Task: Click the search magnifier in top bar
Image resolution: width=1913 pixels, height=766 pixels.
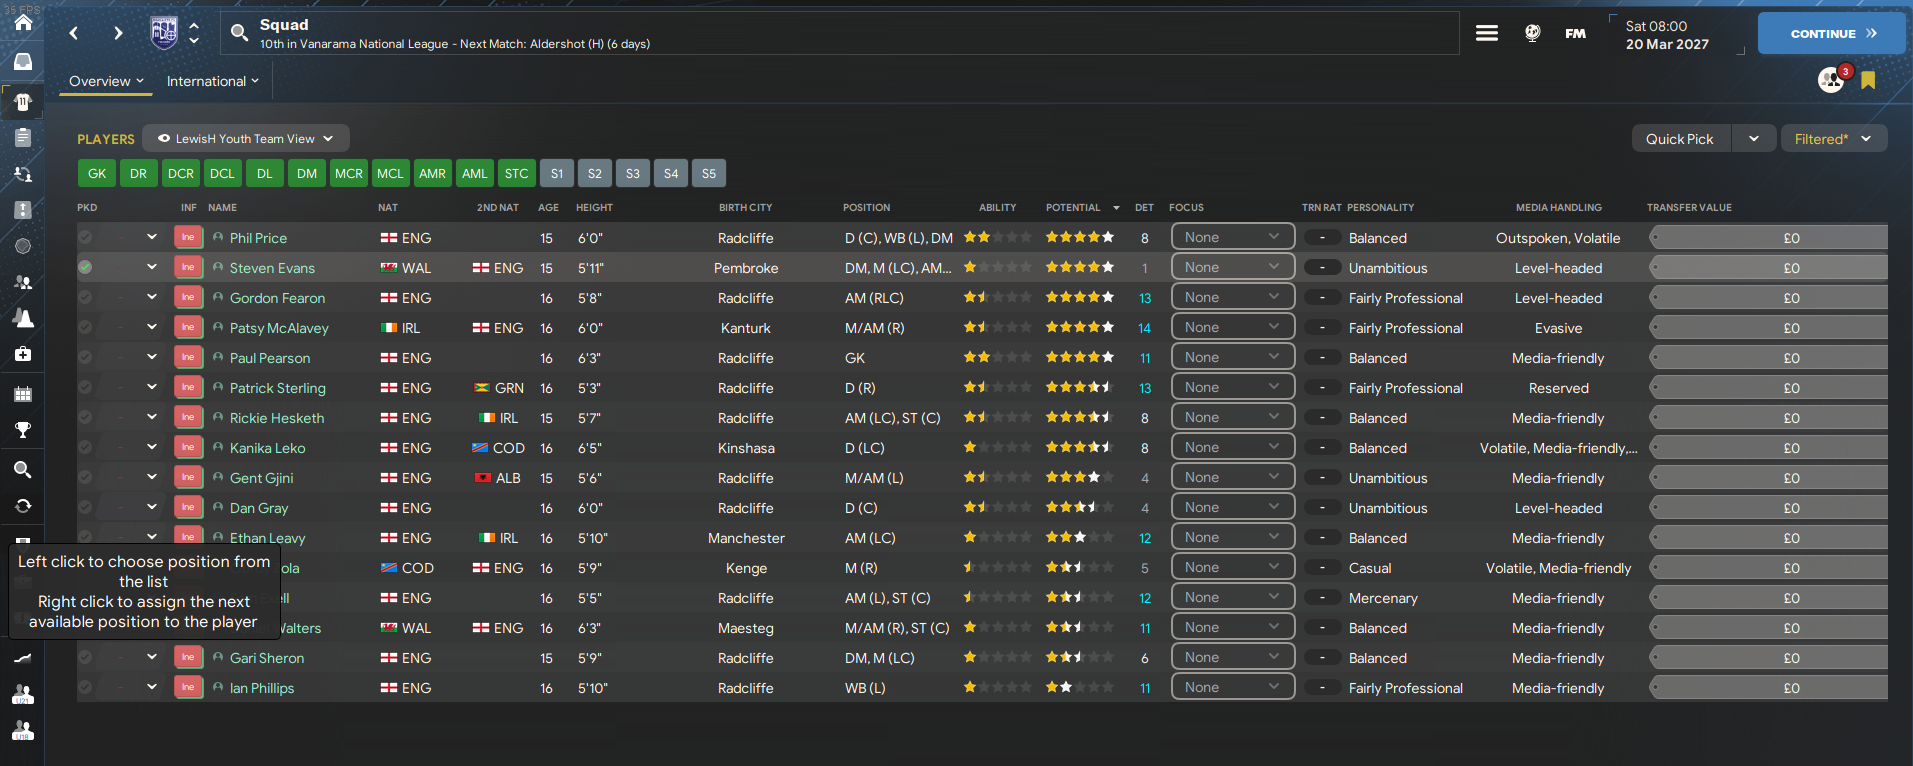Action: tap(239, 33)
